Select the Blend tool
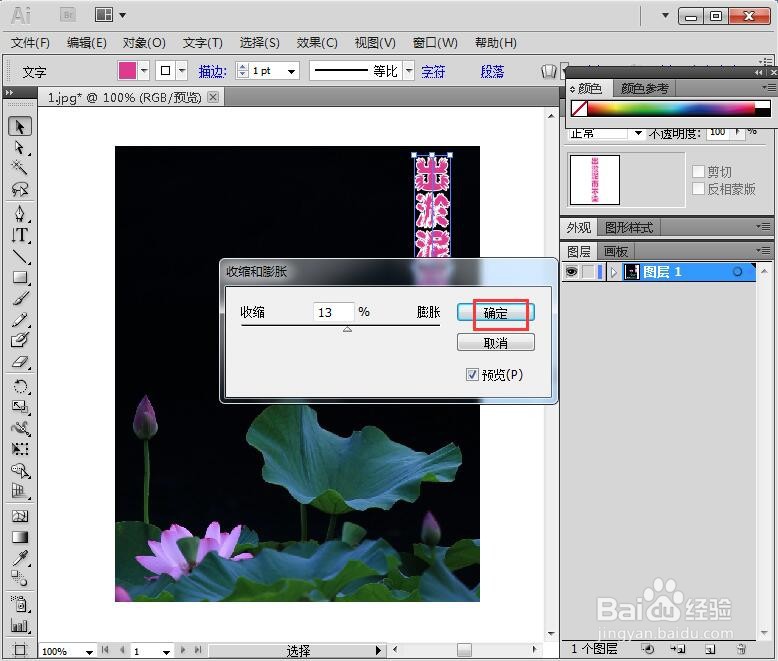 point(20,578)
